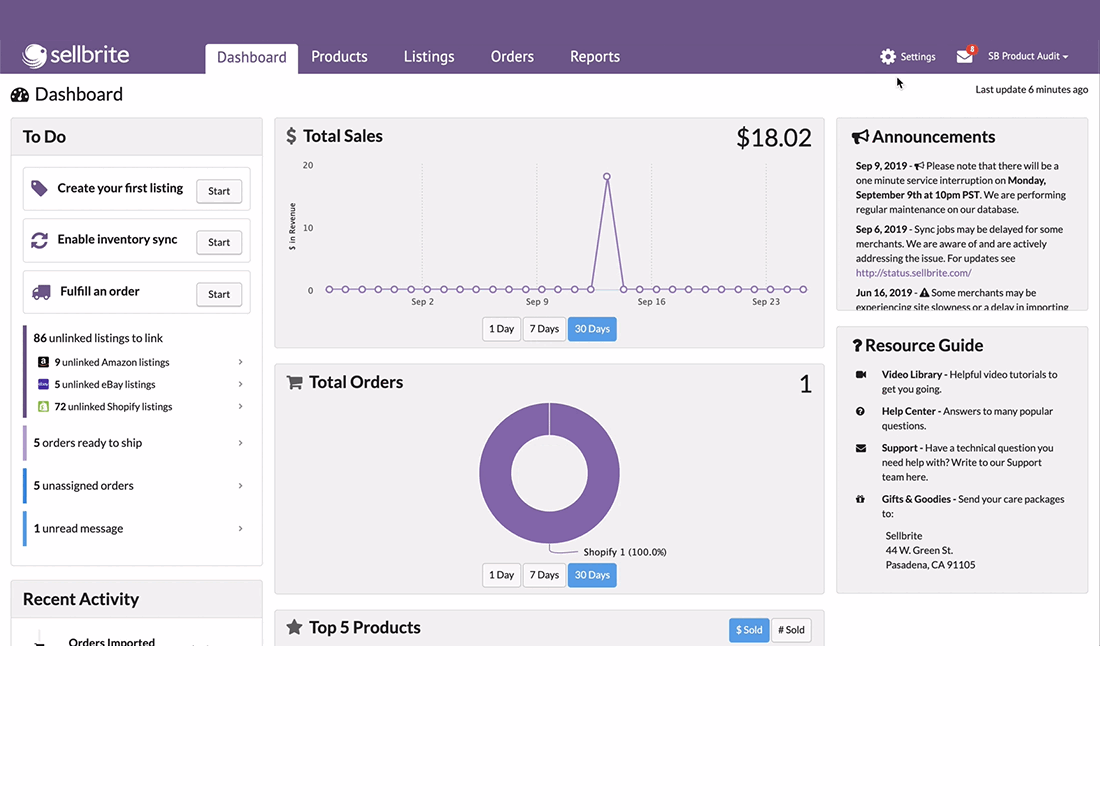
Task: Expand the 1 unread message row chevron
Action: click(x=241, y=529)
